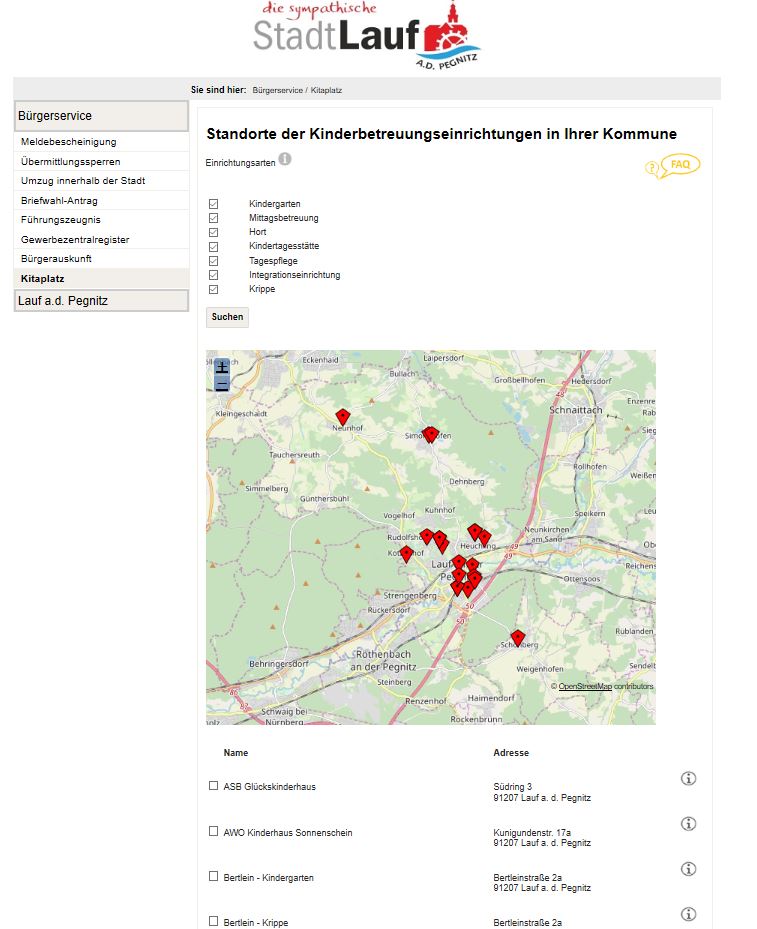Screen dimensions: 757x929
Task: Go to Briefwahl-Antrag in the sidebar
Action: (x=59, y=201)
